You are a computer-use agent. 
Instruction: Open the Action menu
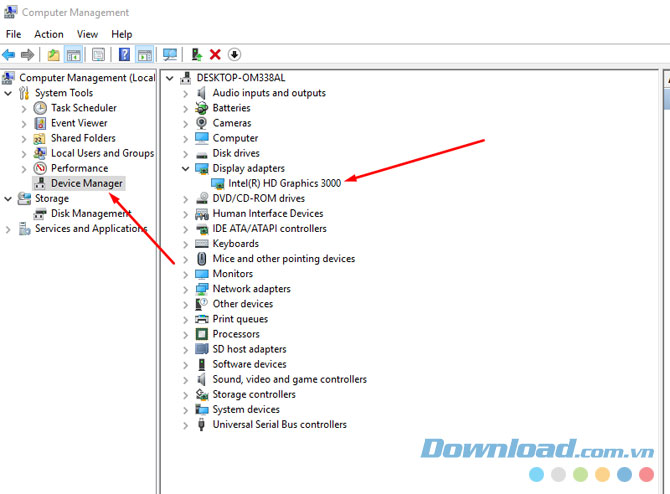(x=48, y=34)
